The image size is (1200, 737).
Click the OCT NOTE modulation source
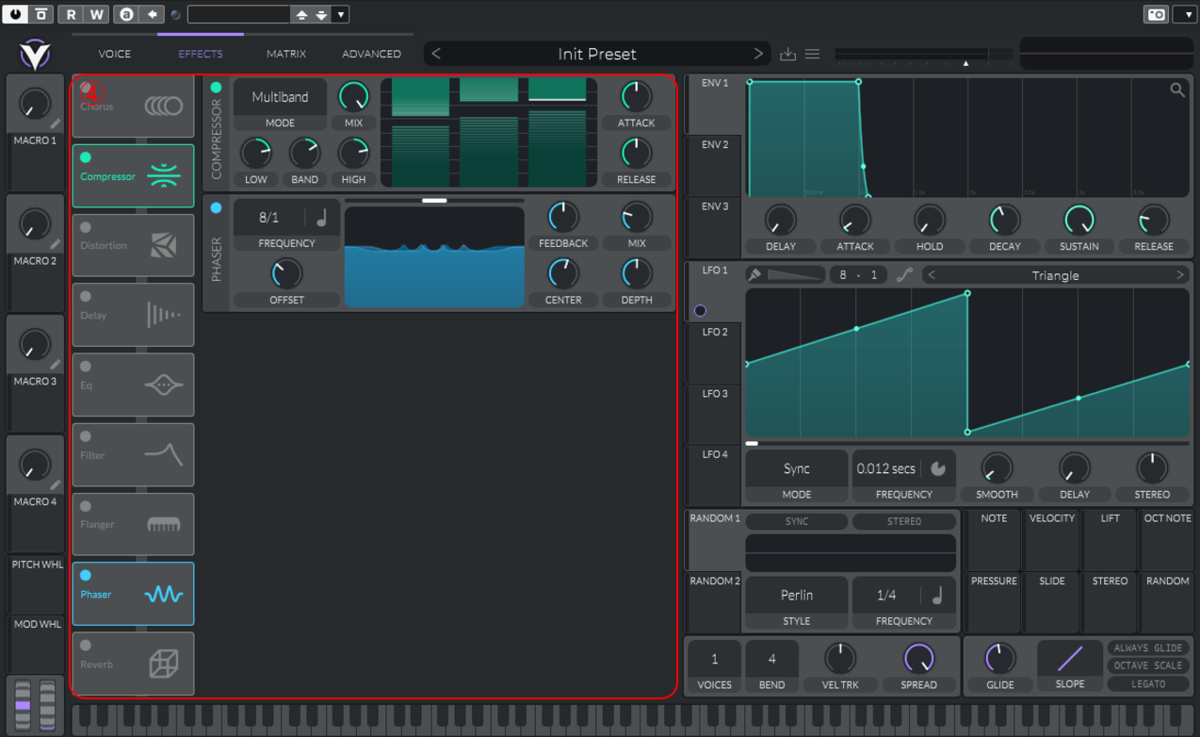[x=1167, y=540]
